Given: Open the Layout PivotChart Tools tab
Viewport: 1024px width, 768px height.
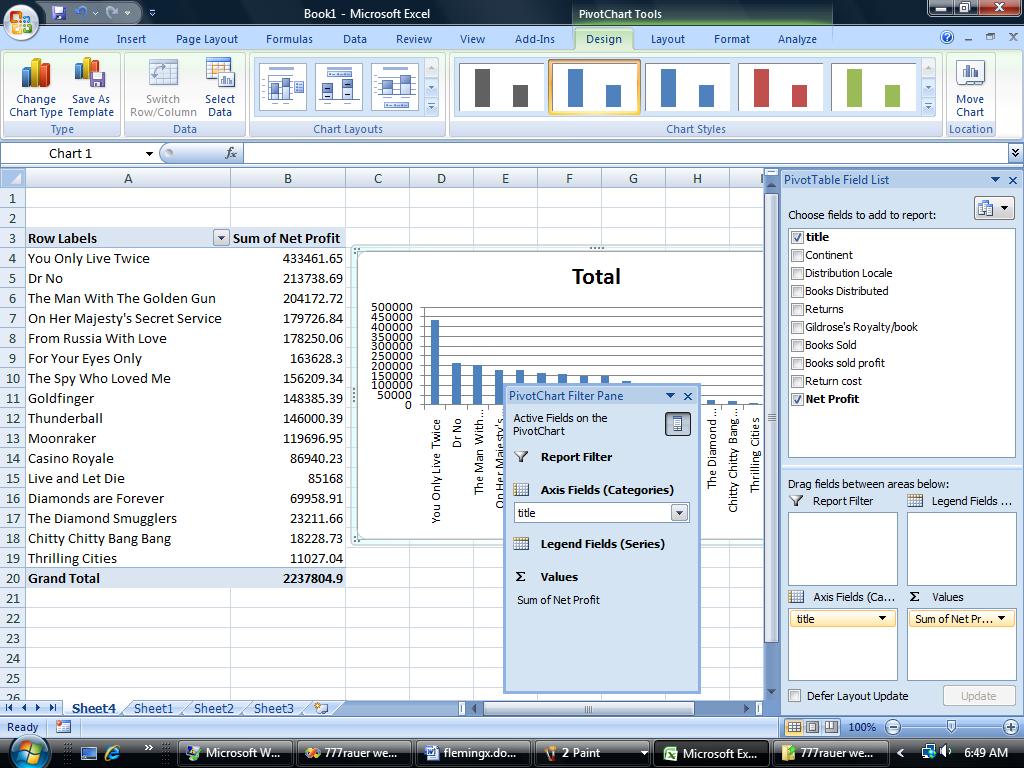Looking at the screenshot, I should 667,39.
